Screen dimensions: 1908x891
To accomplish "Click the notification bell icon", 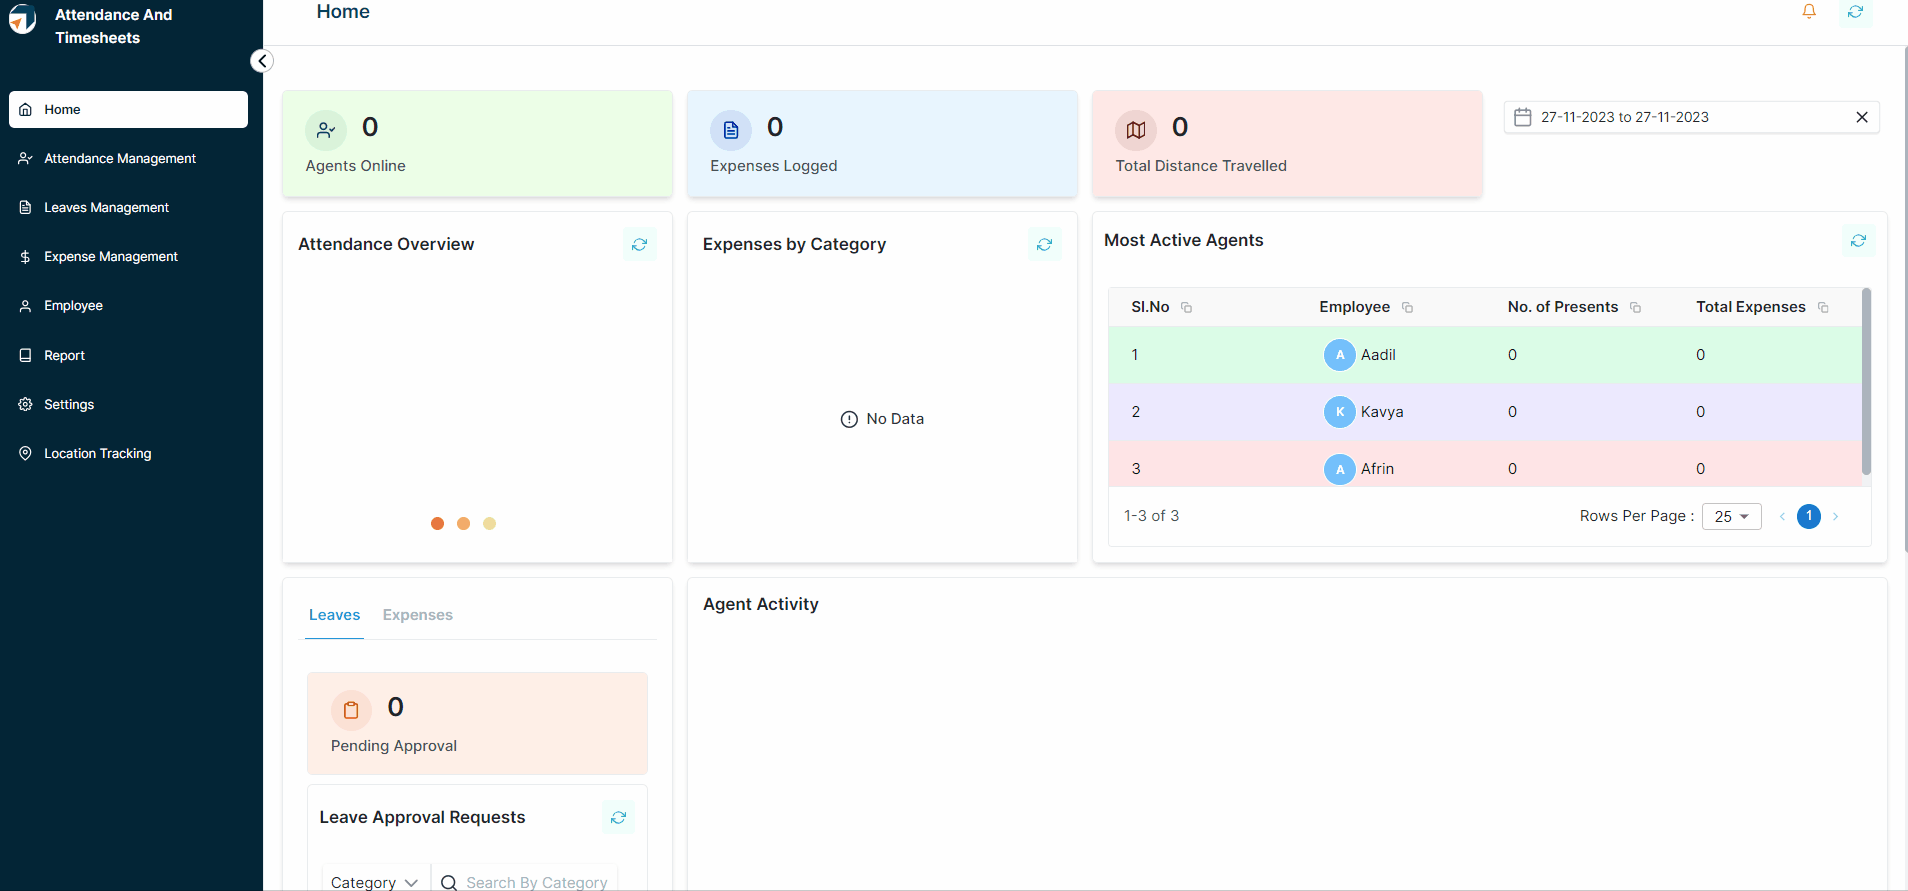I will tap(1809, 12).
